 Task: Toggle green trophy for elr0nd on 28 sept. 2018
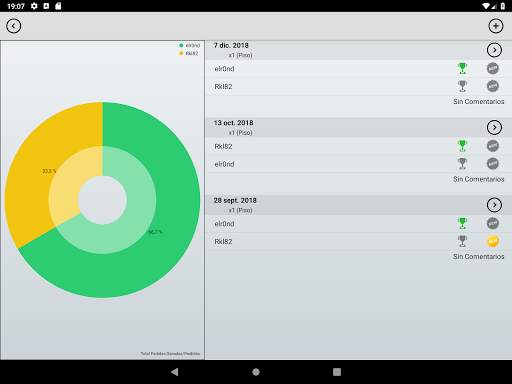(x=462, y=223)
